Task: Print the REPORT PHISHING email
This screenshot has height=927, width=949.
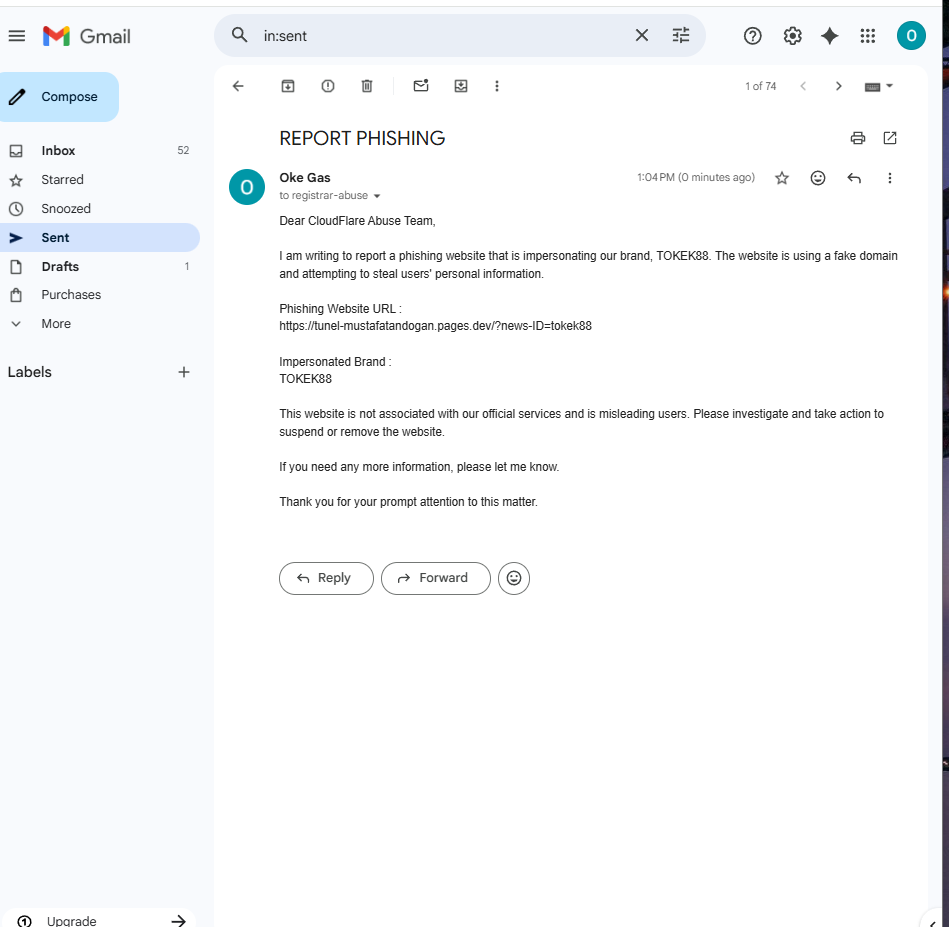Action: click(x=858, y=138)
